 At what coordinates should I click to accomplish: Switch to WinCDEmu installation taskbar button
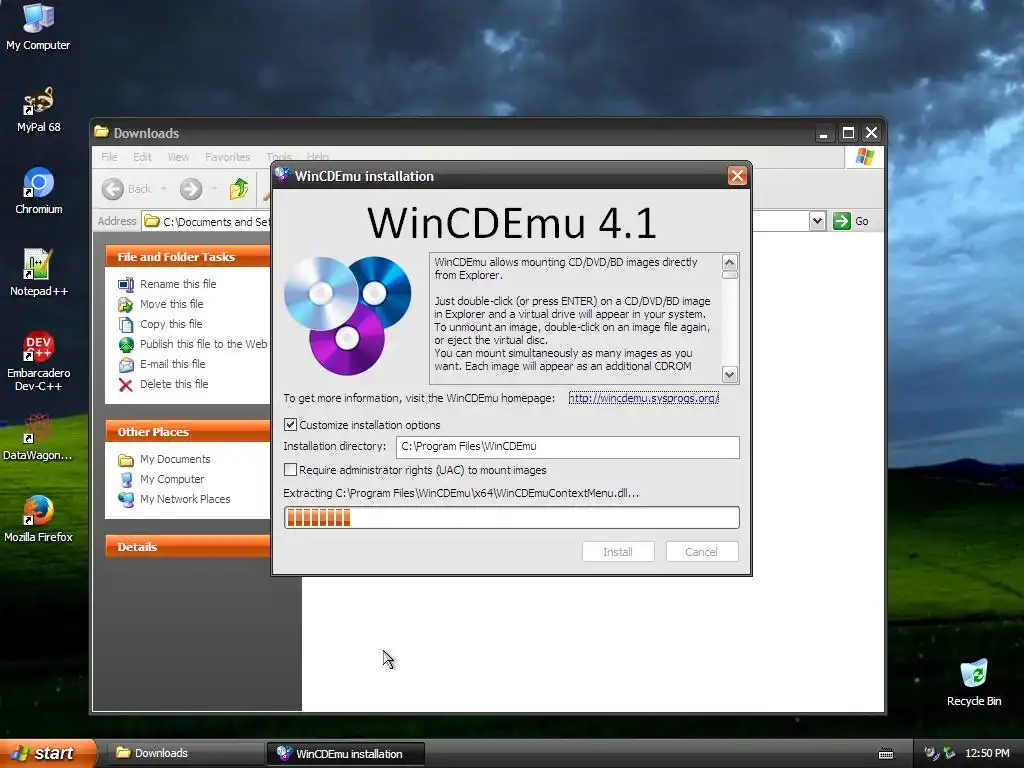[x=346, y=753]
